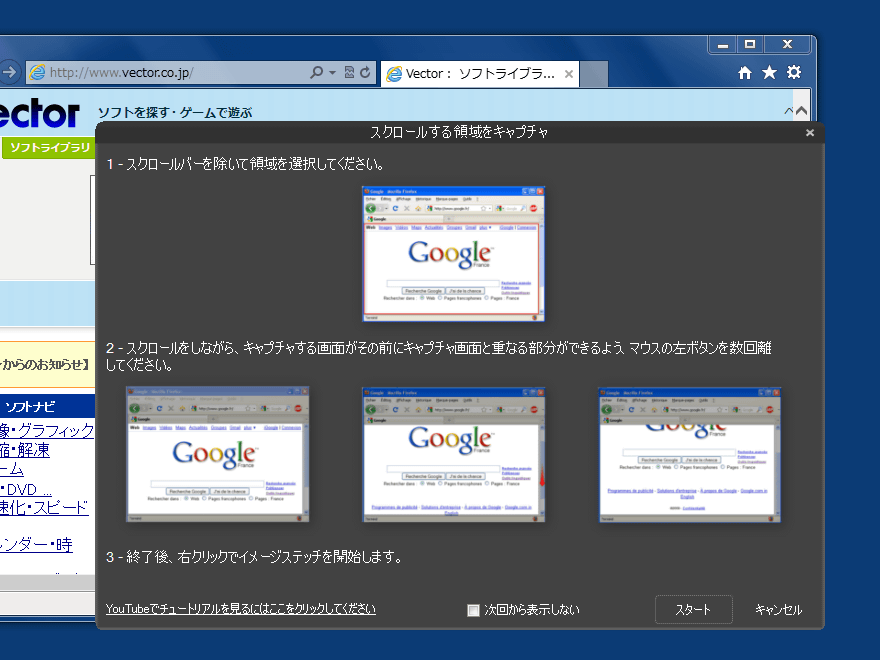Click the step 1 Google selection thumbnail

pos(453,254)
